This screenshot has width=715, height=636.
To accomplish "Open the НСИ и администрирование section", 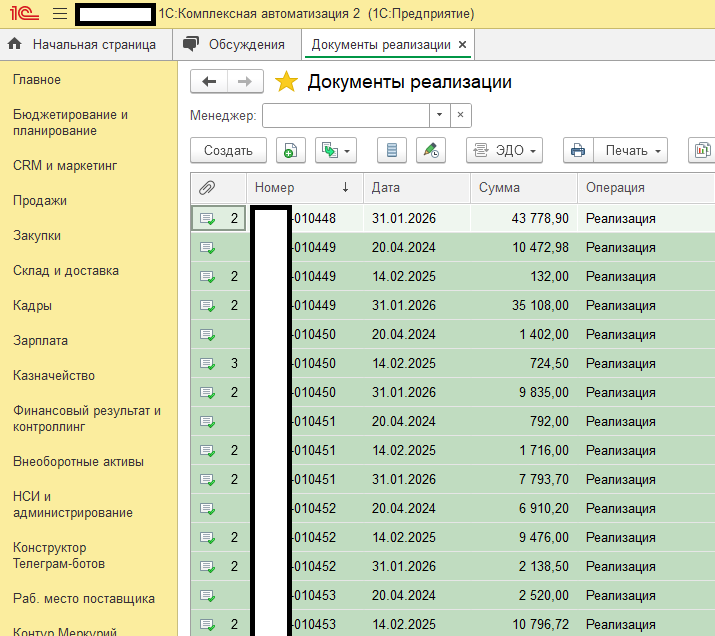I will tap(73, 504).
